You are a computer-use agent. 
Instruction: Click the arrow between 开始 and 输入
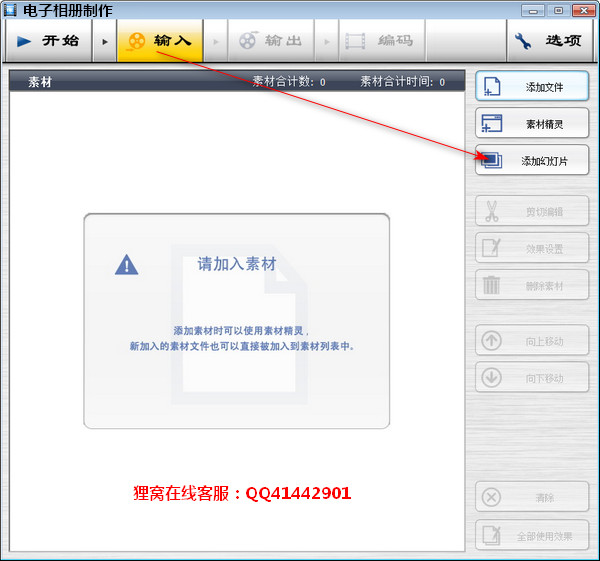tap(105, 41)
